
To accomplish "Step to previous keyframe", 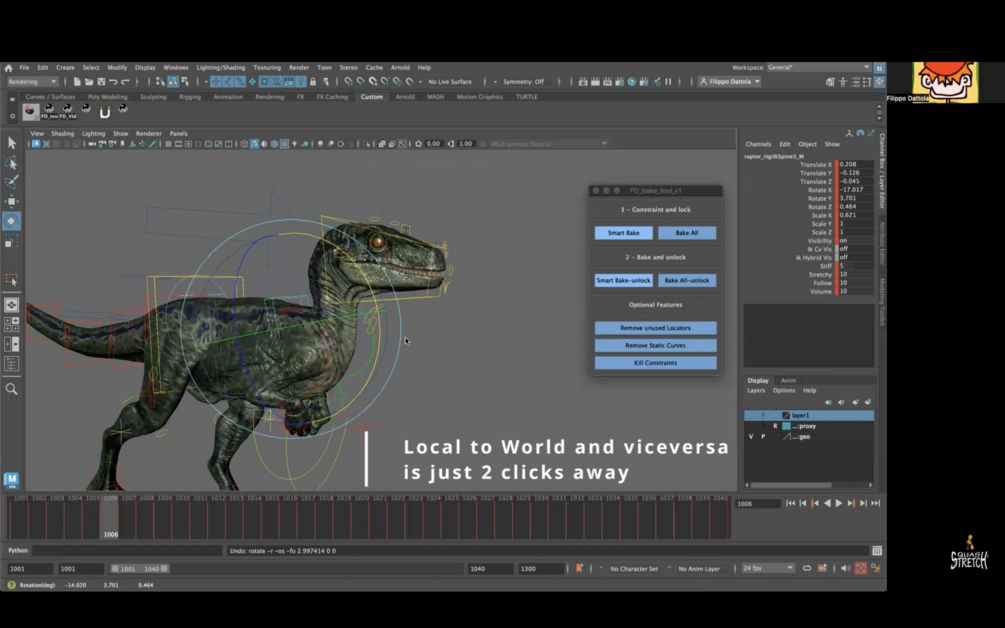I will coord(815,503).
